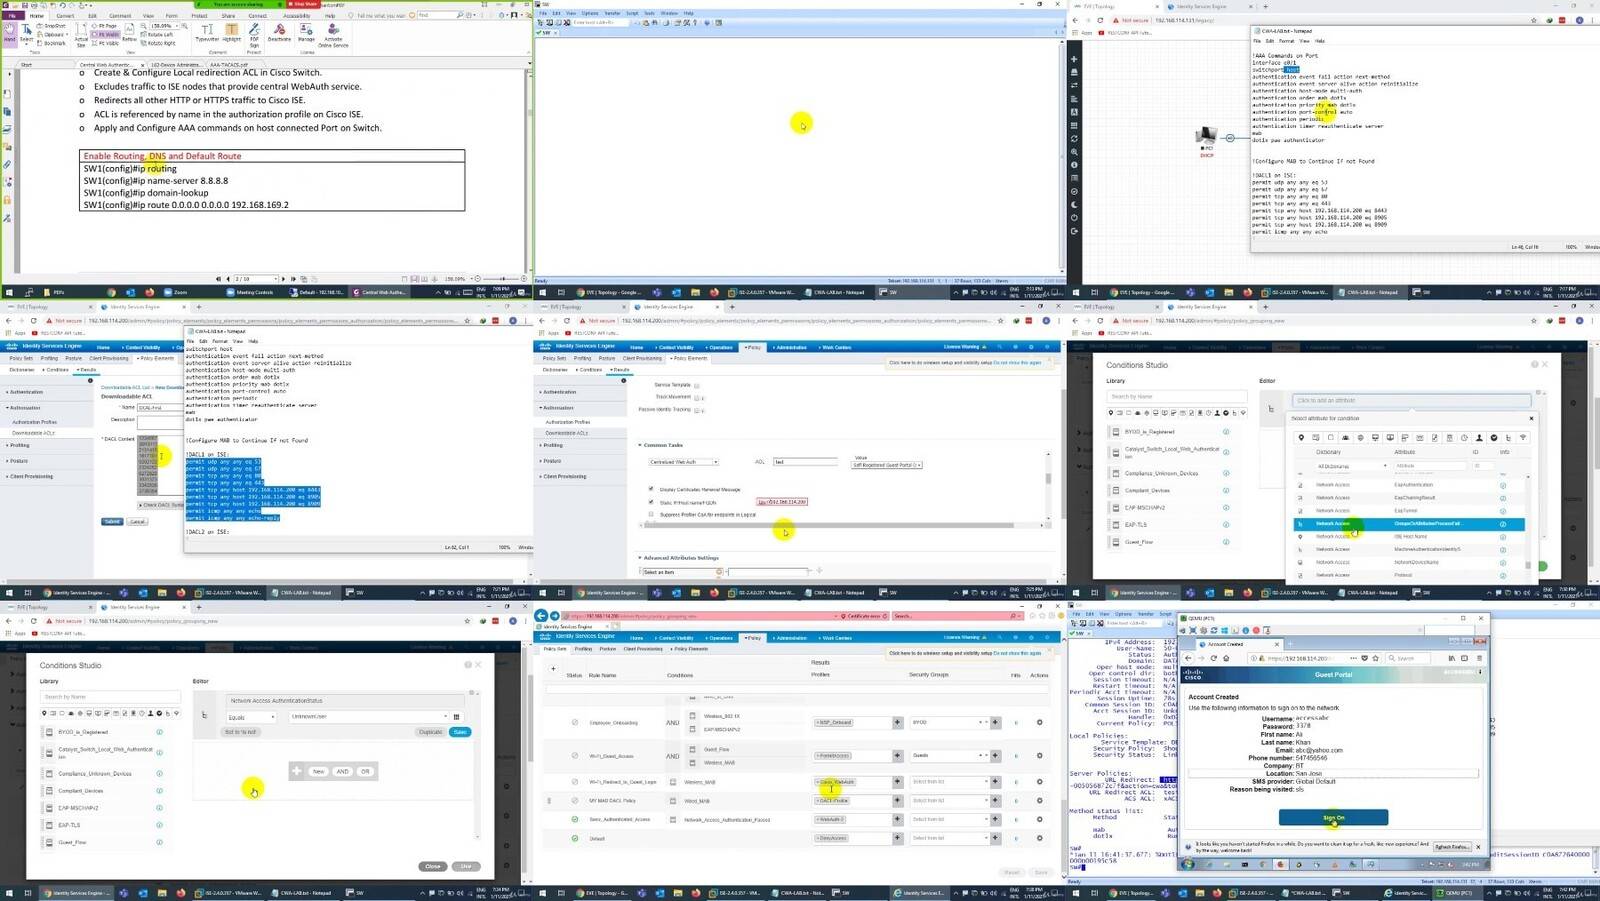Open the All Dictionaries dropdown in attribute picker
The image size is (1600, 901).
point(1352,466)
